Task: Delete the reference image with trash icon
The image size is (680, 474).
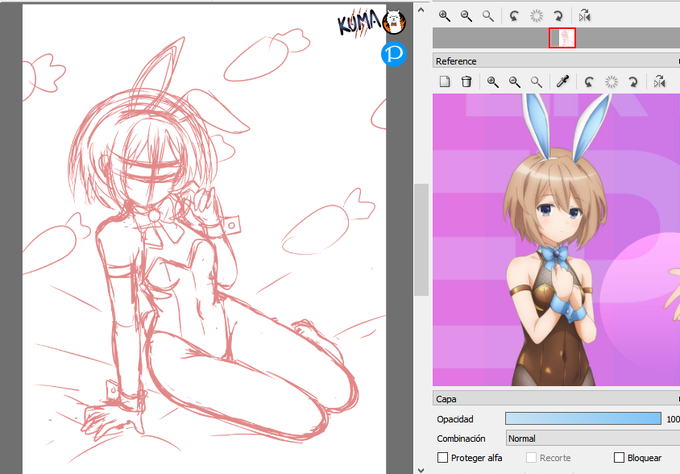Action: pos(466,82)
